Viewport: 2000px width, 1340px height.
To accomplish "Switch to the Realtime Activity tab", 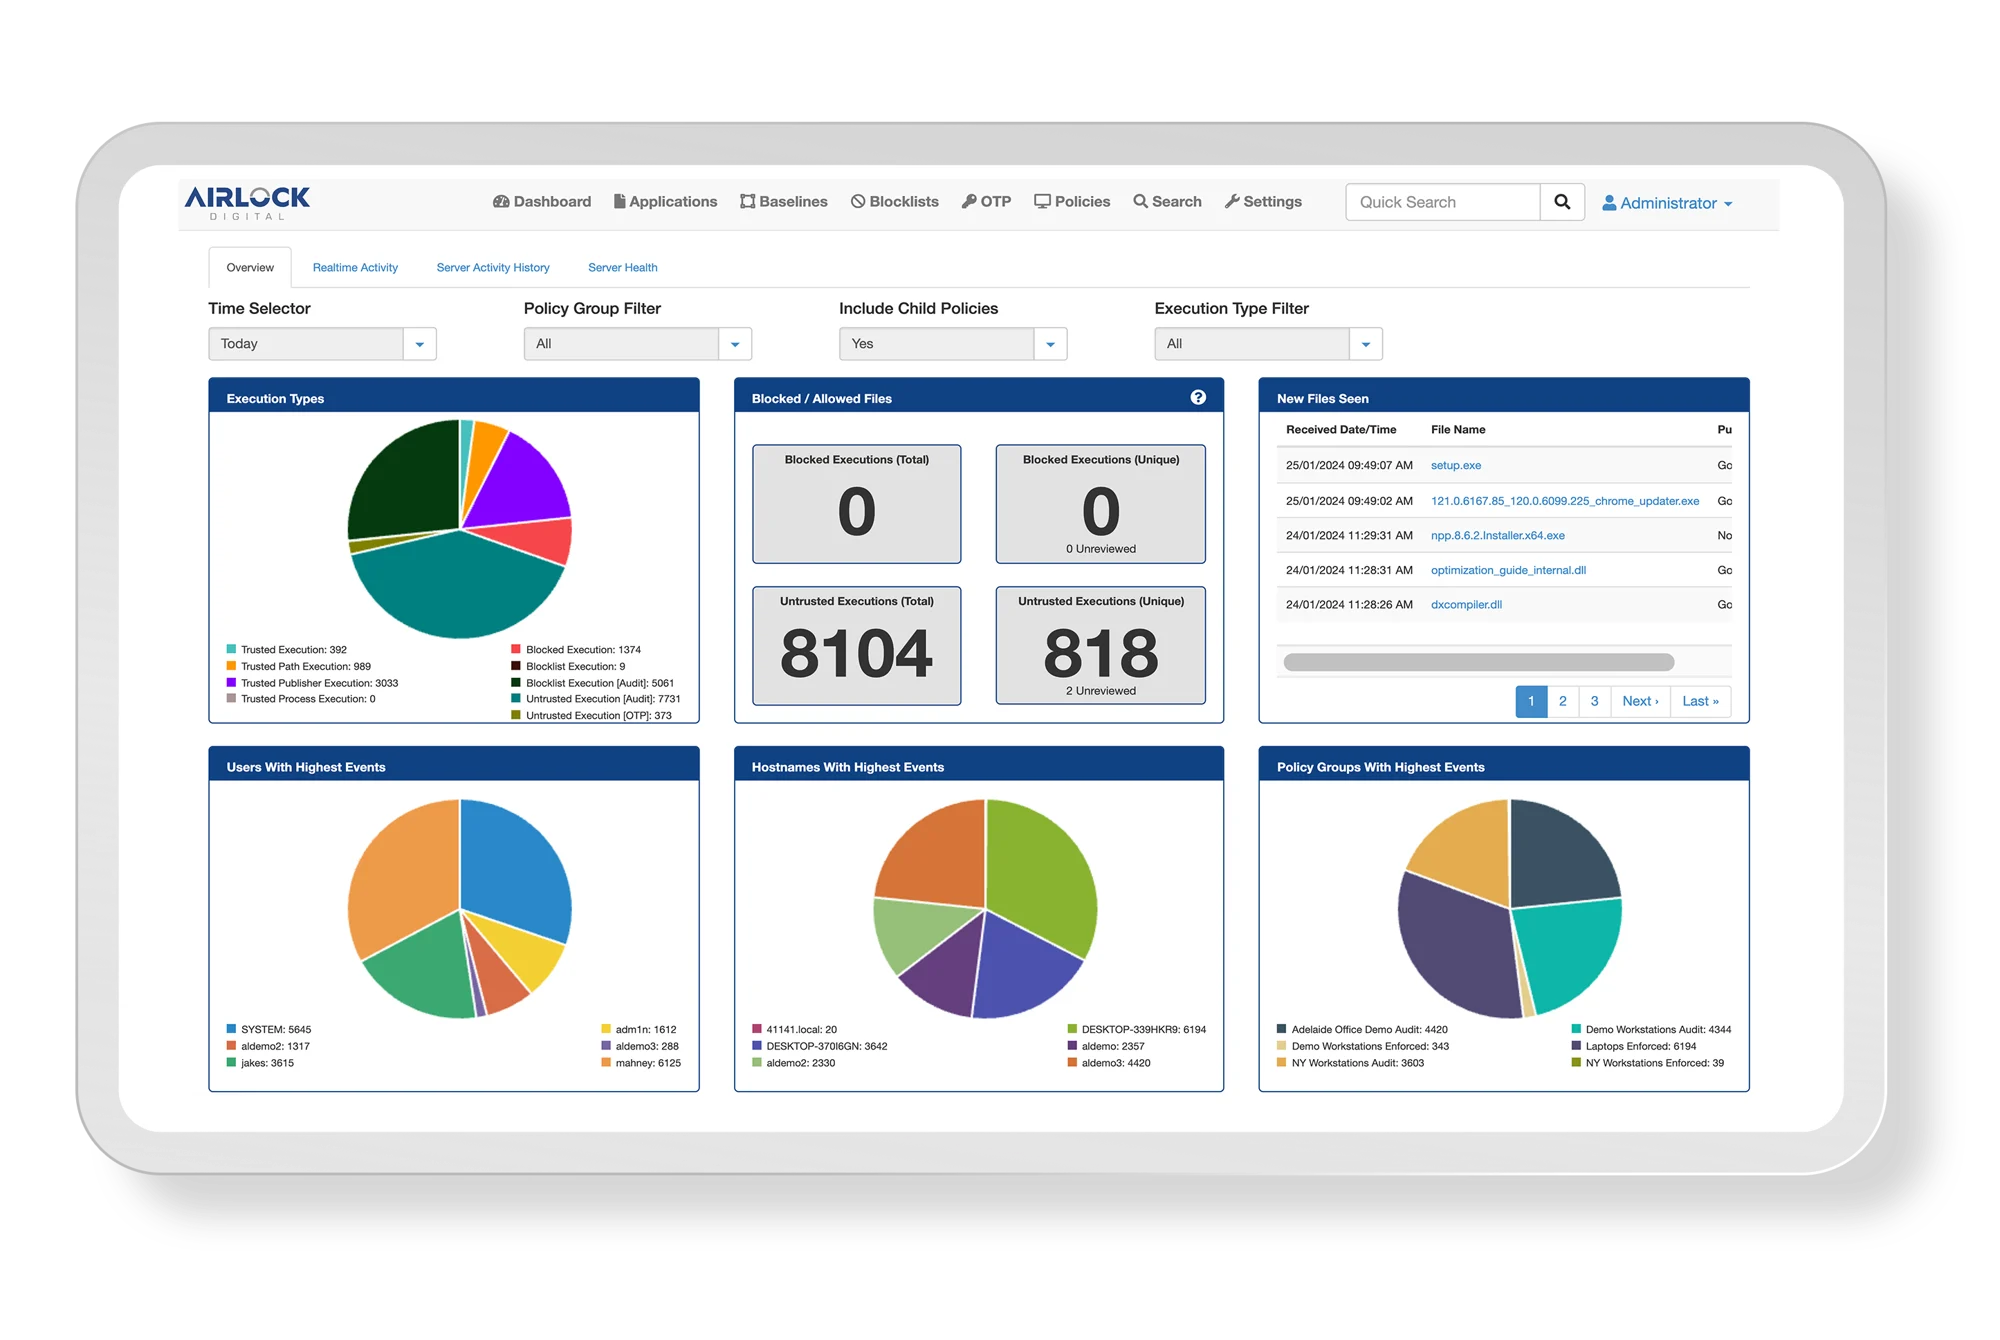I will 355,267.
